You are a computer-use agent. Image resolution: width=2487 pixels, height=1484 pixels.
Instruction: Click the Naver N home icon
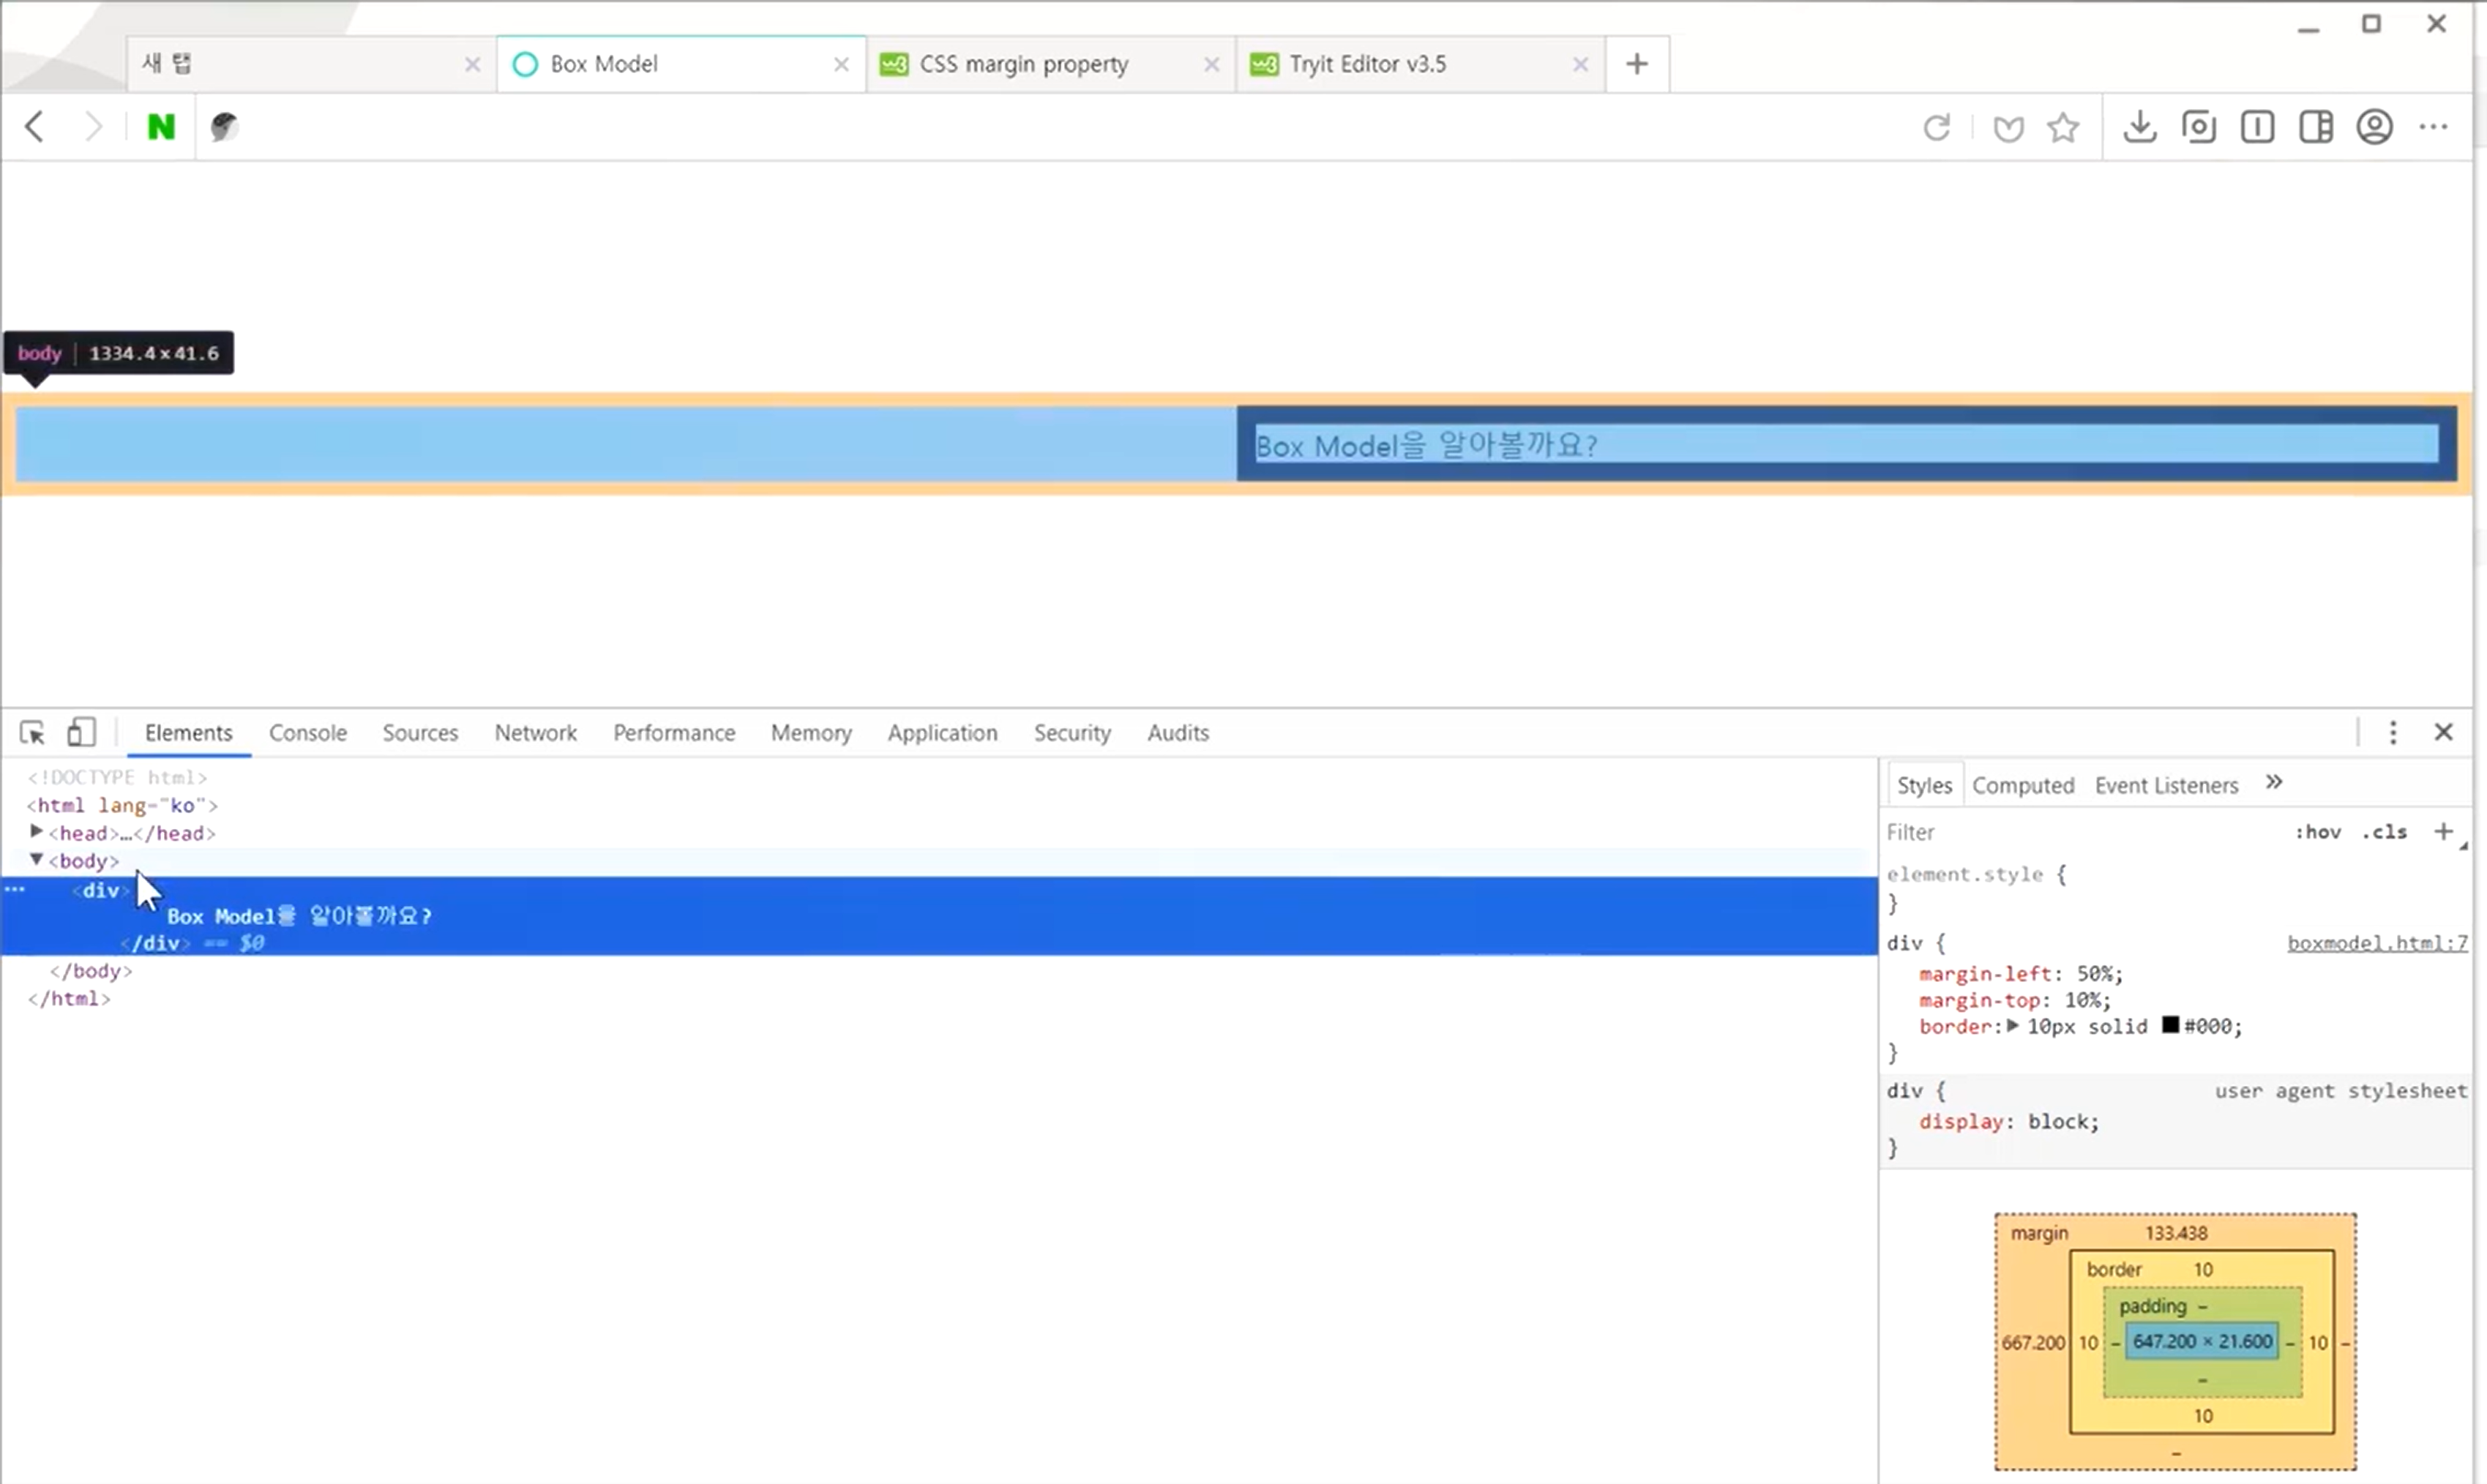161,127
